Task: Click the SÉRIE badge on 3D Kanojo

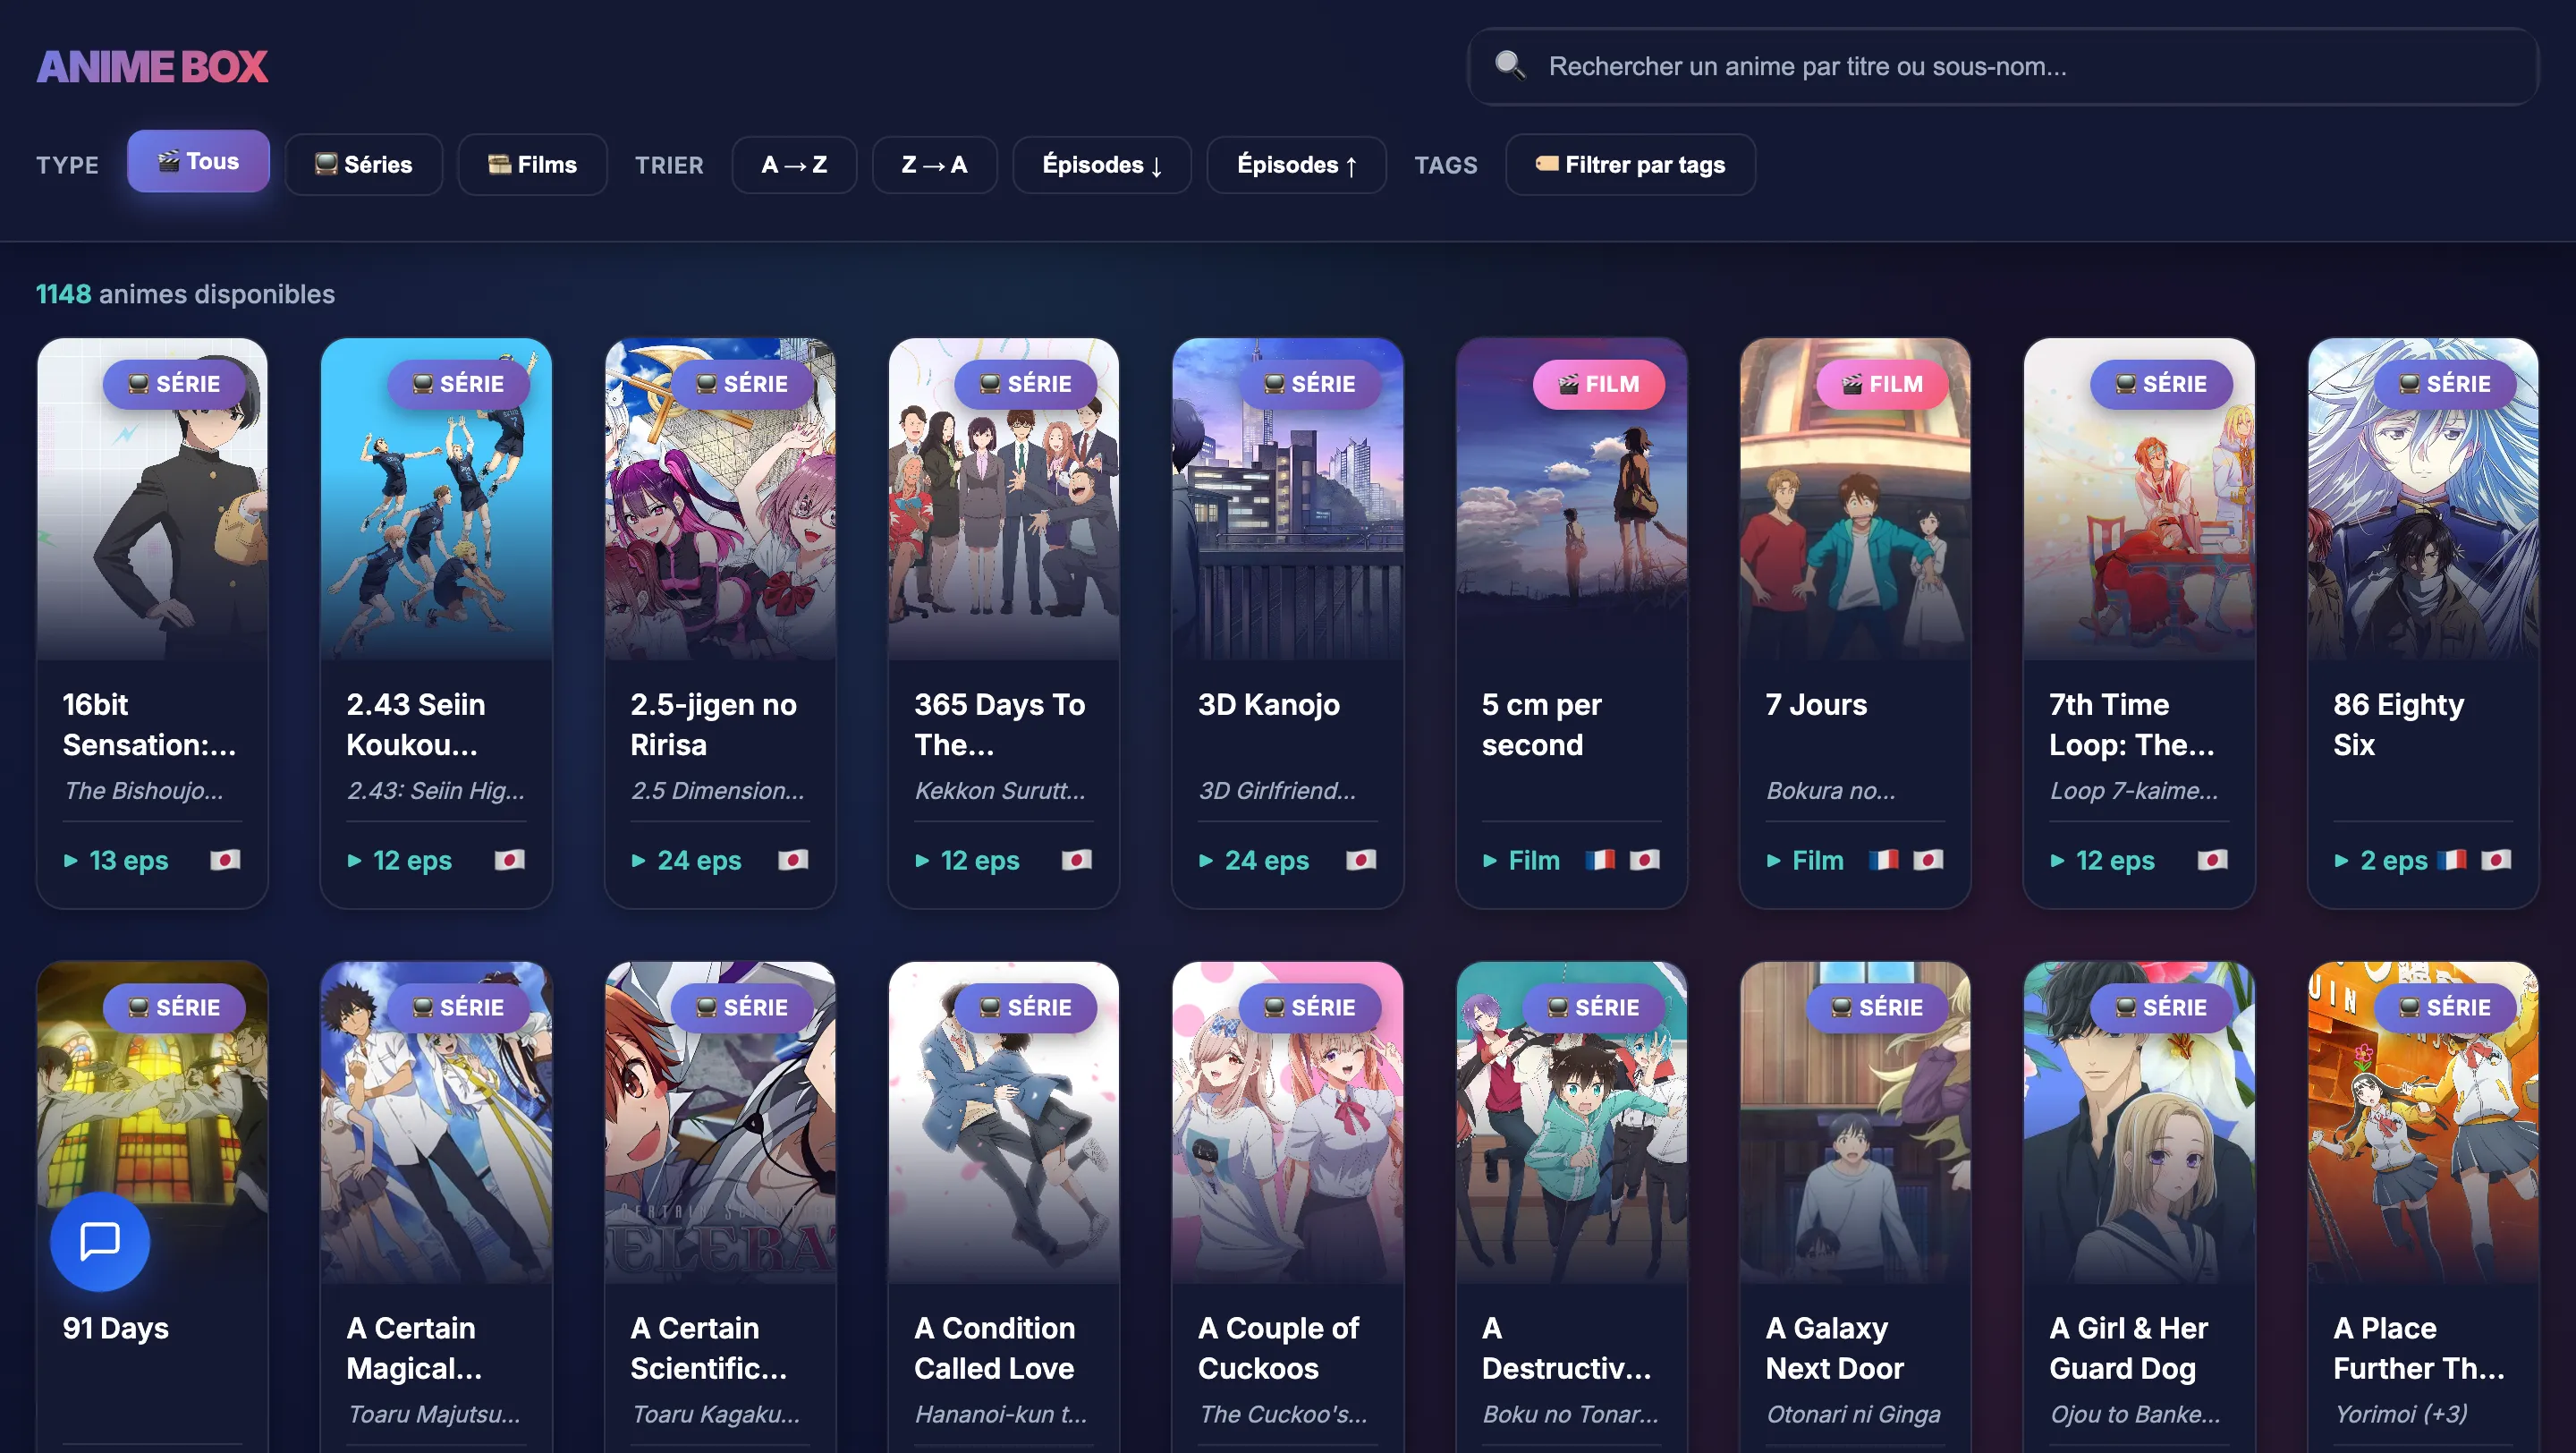Action: click(1309, 384)
